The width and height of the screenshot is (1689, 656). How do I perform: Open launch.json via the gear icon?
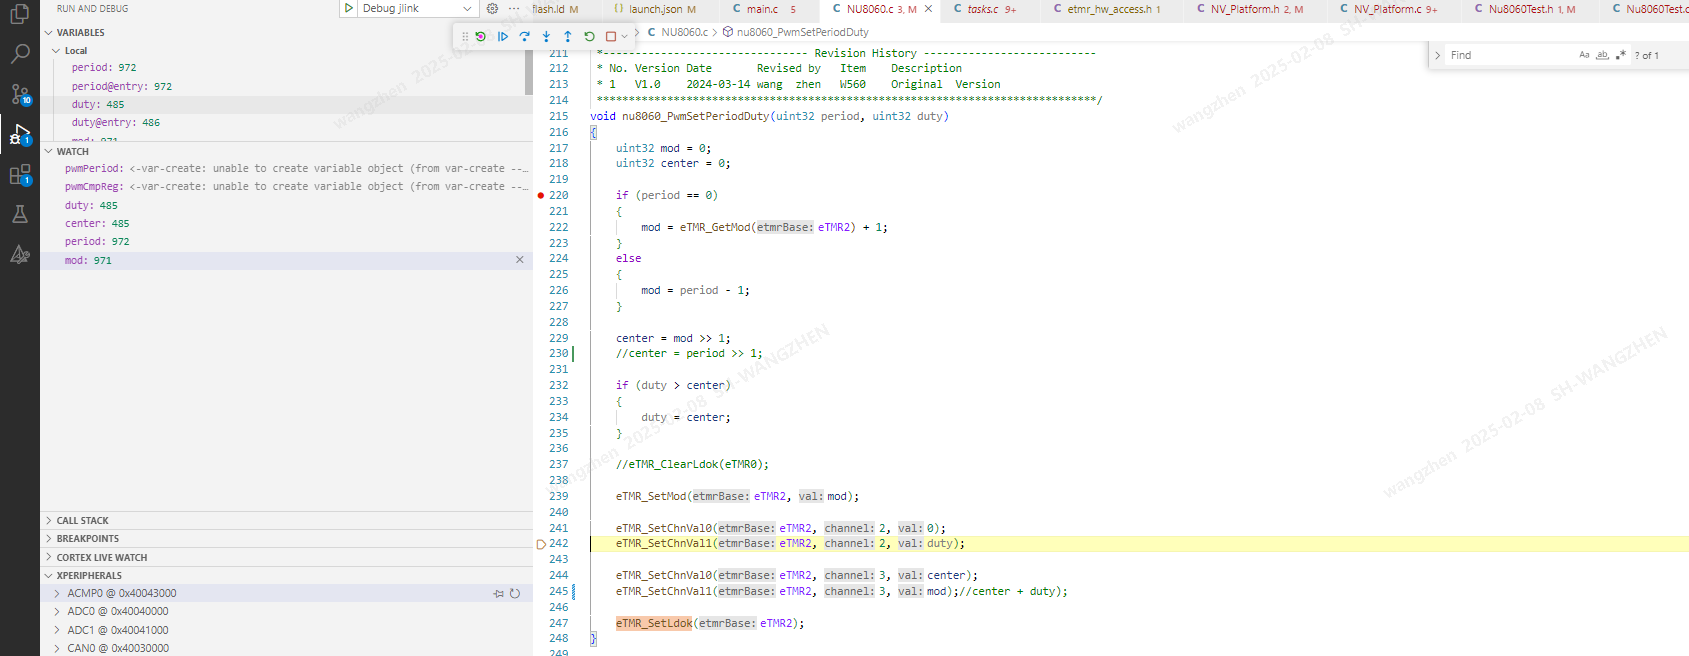coord(492,9)
